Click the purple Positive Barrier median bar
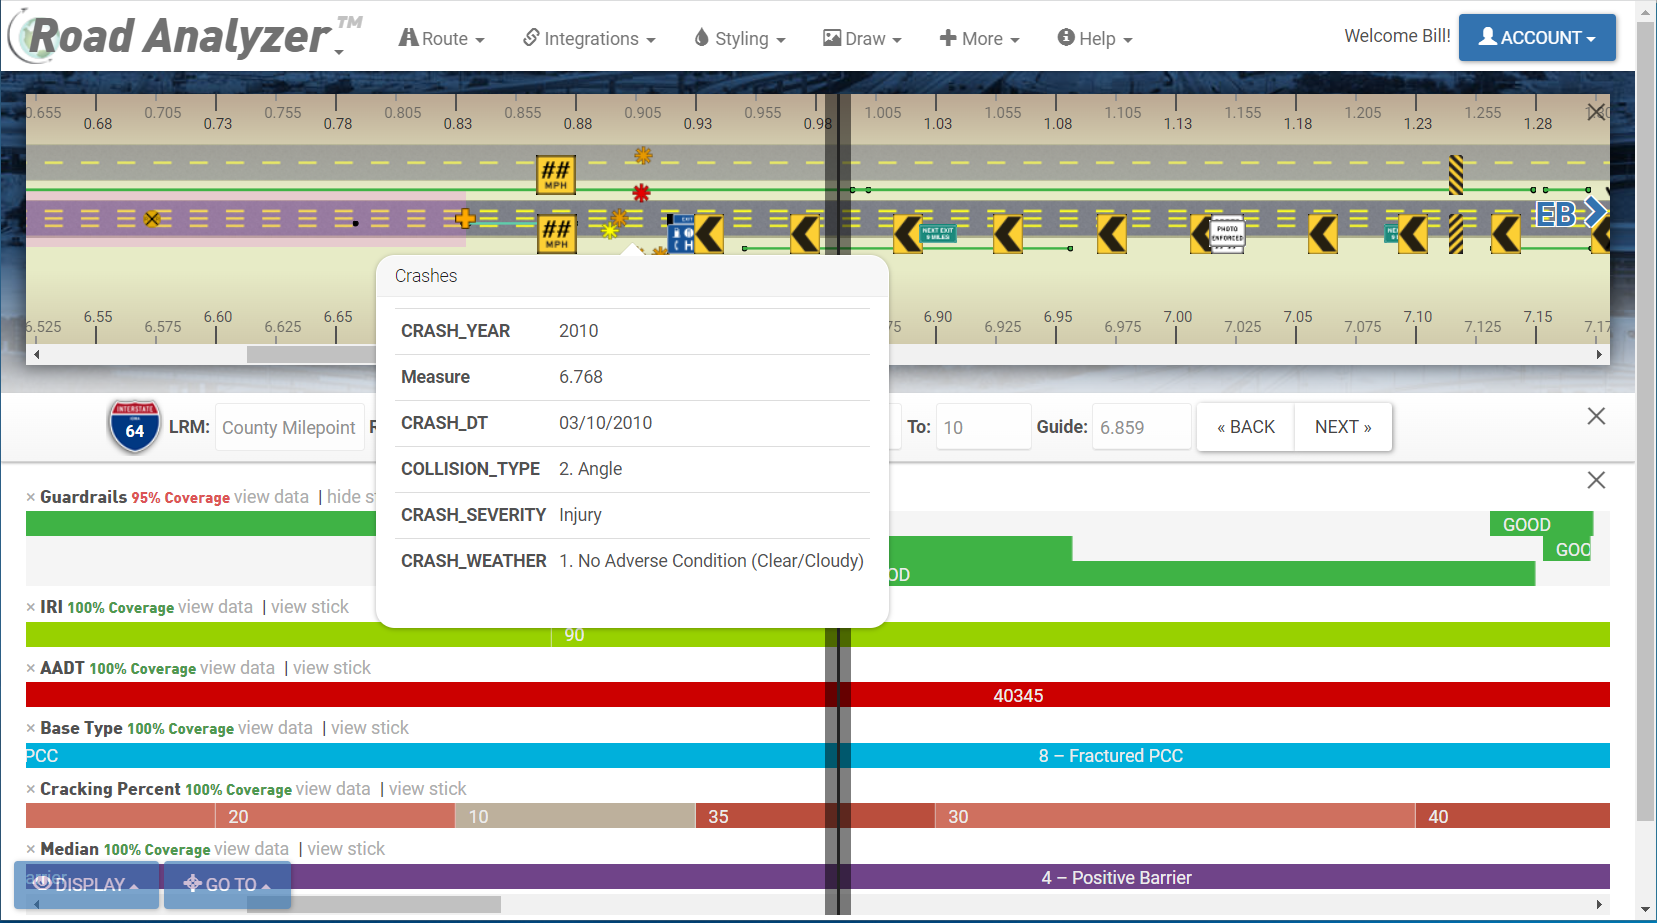 pyautogui.click(x=818, y=877)
